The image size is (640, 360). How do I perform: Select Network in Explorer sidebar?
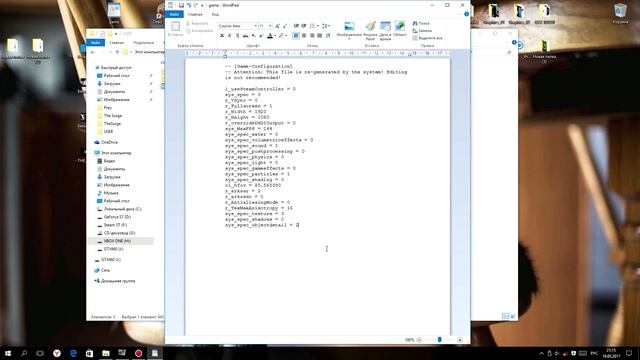(x=105, y=270)
